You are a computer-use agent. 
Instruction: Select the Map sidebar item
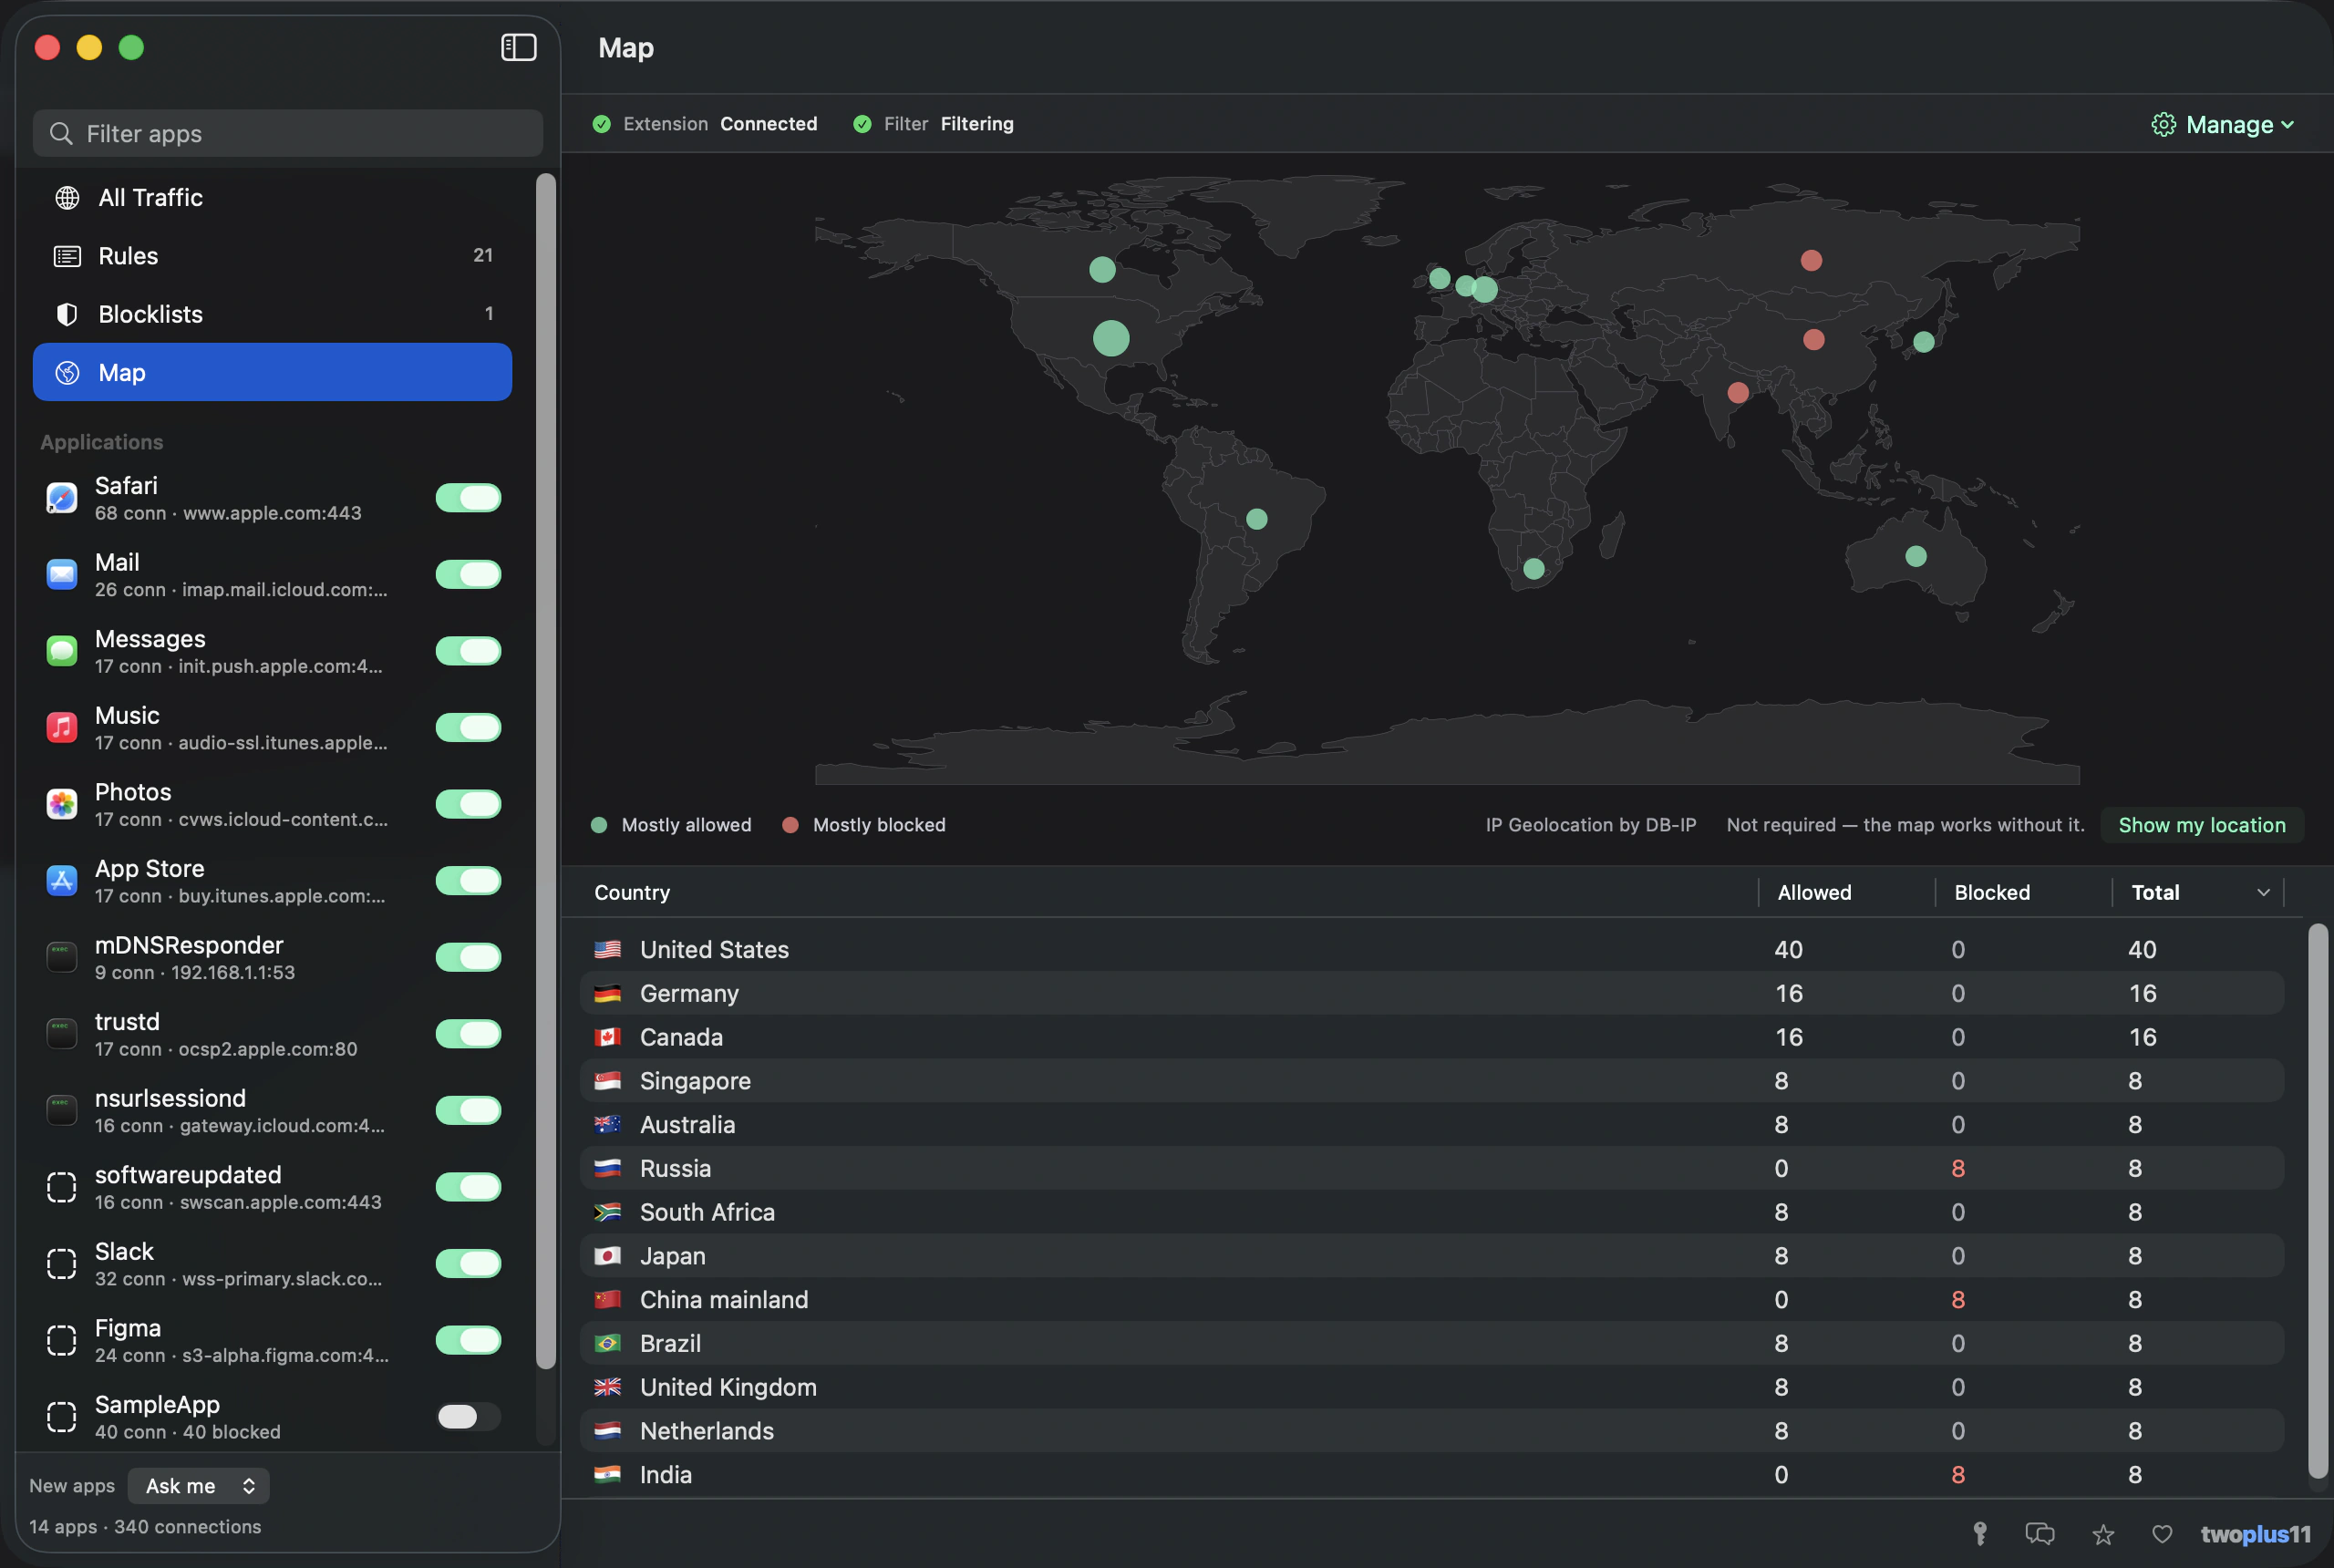click(272, 372)
